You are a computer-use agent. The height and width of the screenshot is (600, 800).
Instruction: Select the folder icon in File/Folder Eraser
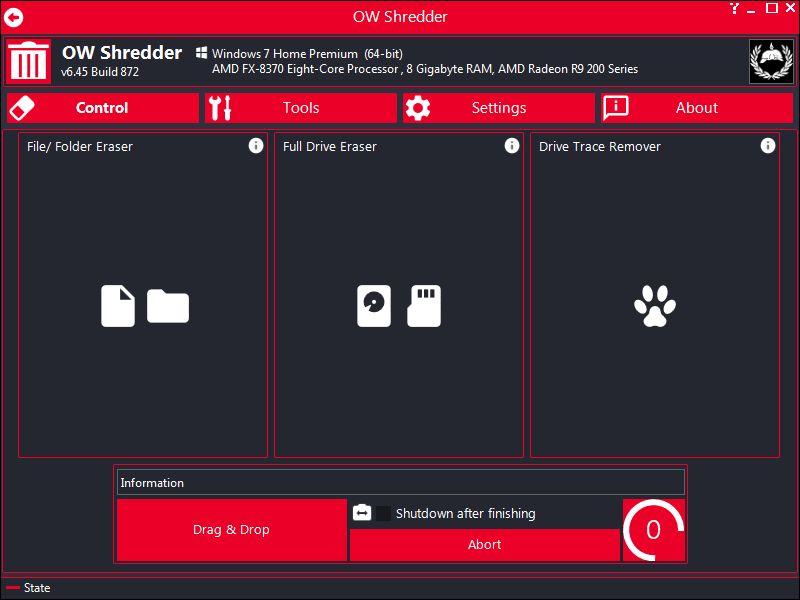(x=167, y=306)
